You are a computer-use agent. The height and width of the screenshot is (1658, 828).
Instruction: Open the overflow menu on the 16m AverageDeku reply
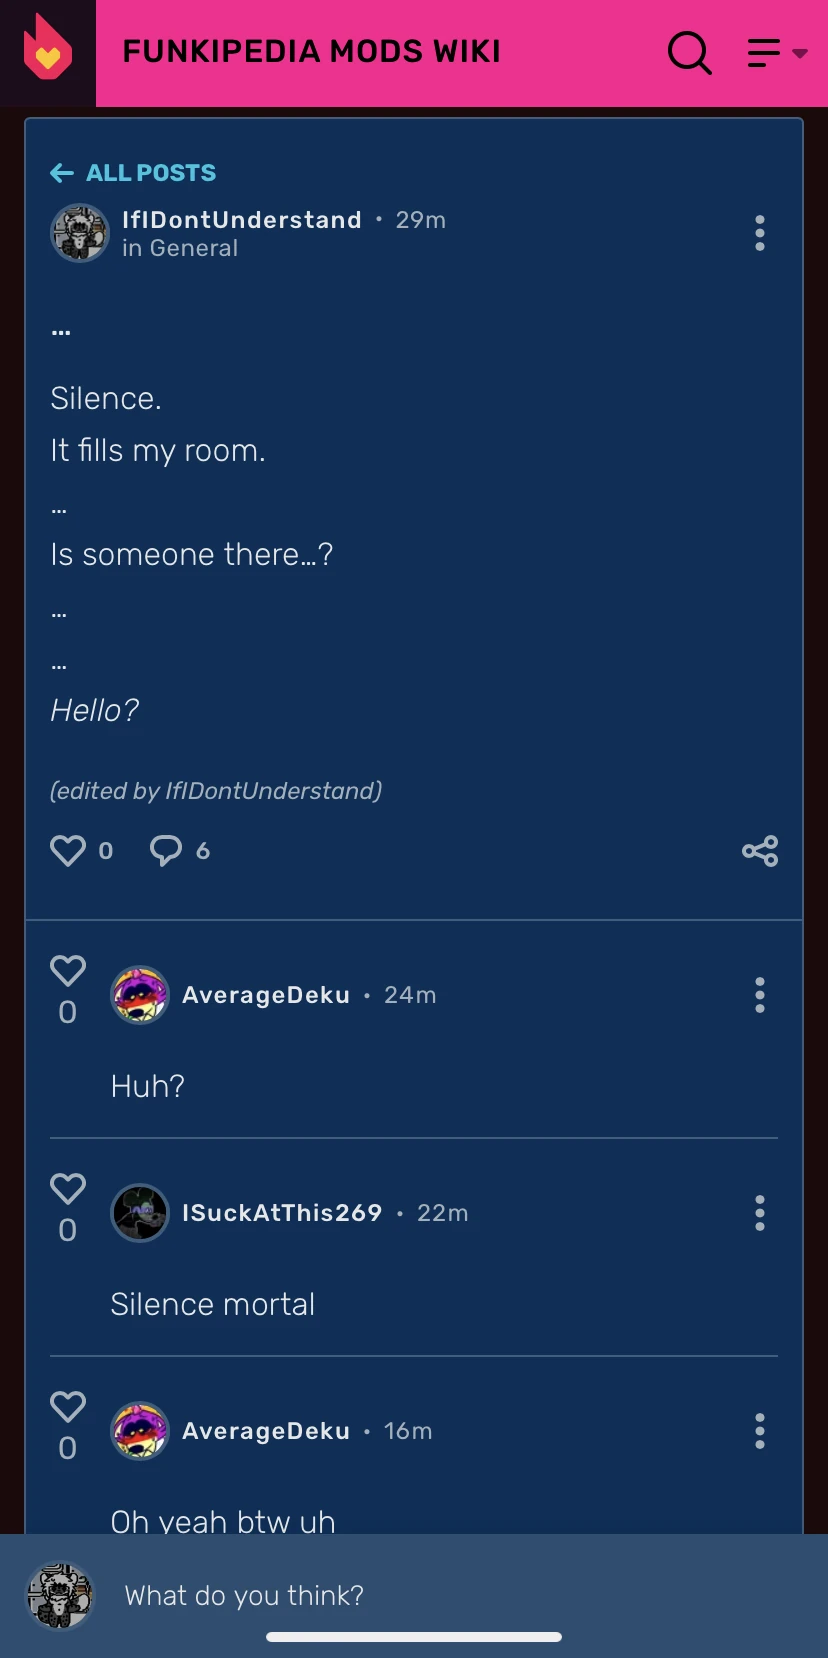759,1431
